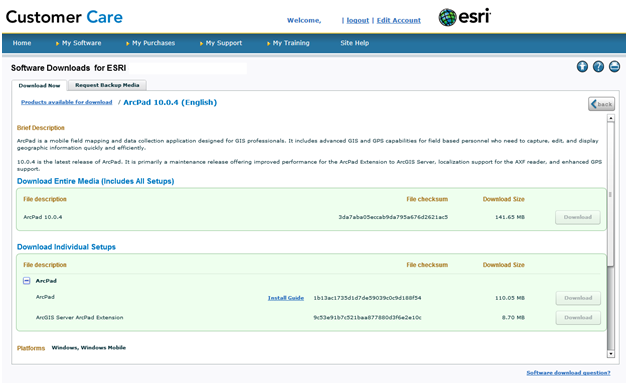This screenshot has width=628, height=385.
Task: Open the help question-mark icon
Action: [x=598, y=67]
